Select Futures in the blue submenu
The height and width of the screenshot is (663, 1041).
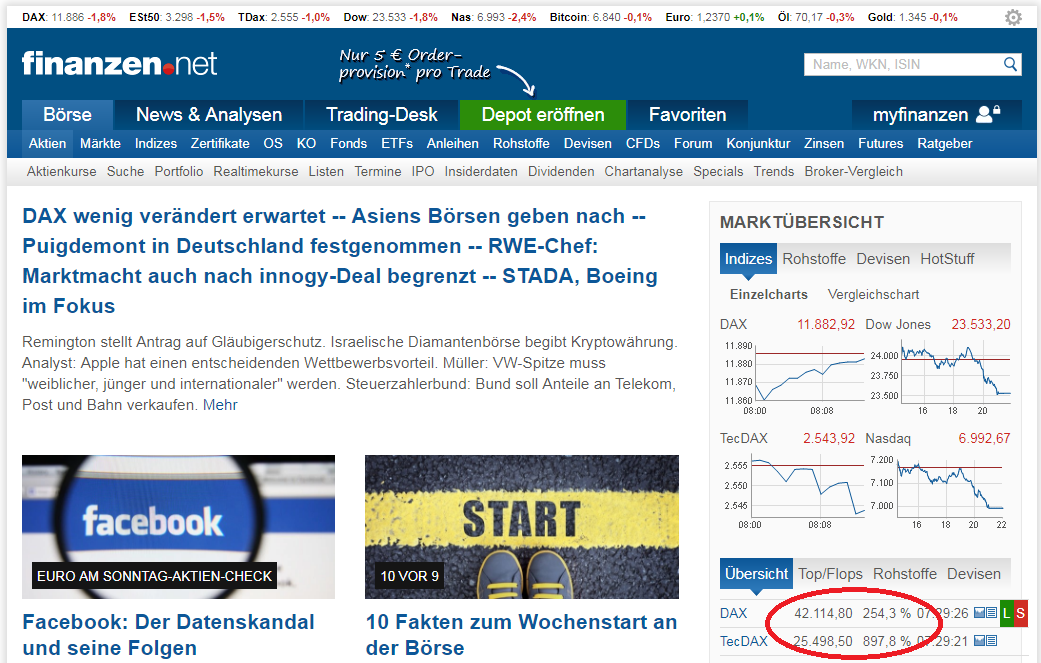880,143
